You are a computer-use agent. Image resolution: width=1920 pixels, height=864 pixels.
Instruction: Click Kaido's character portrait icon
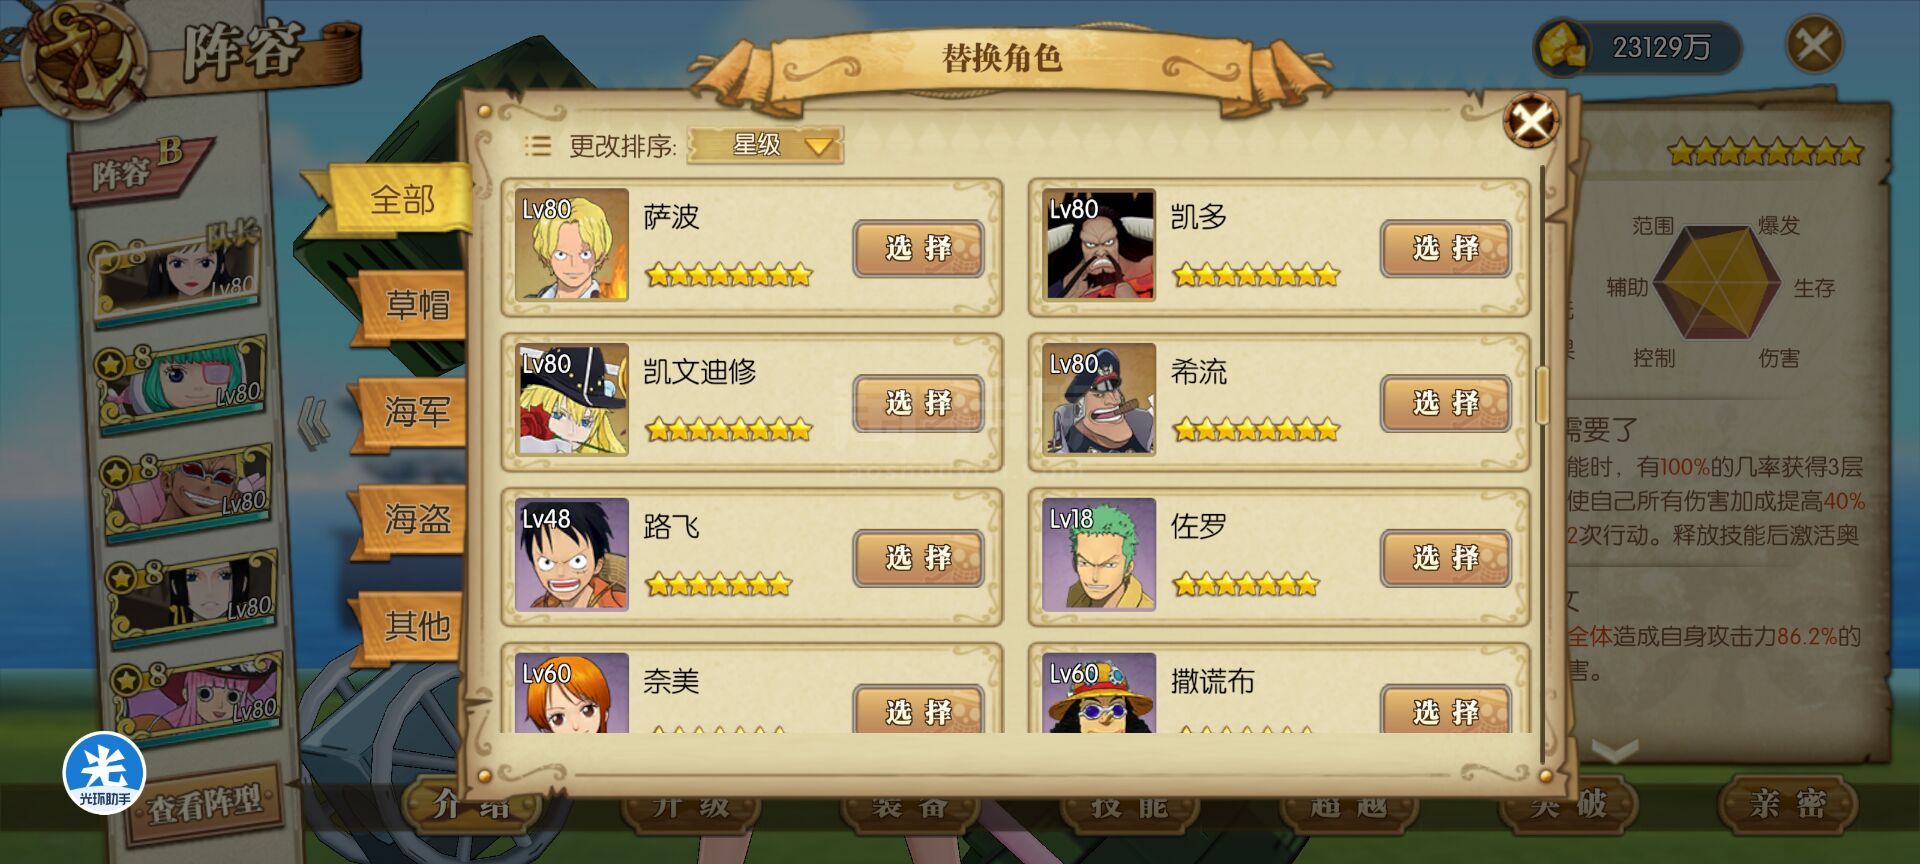click(x=1098, y=245)
